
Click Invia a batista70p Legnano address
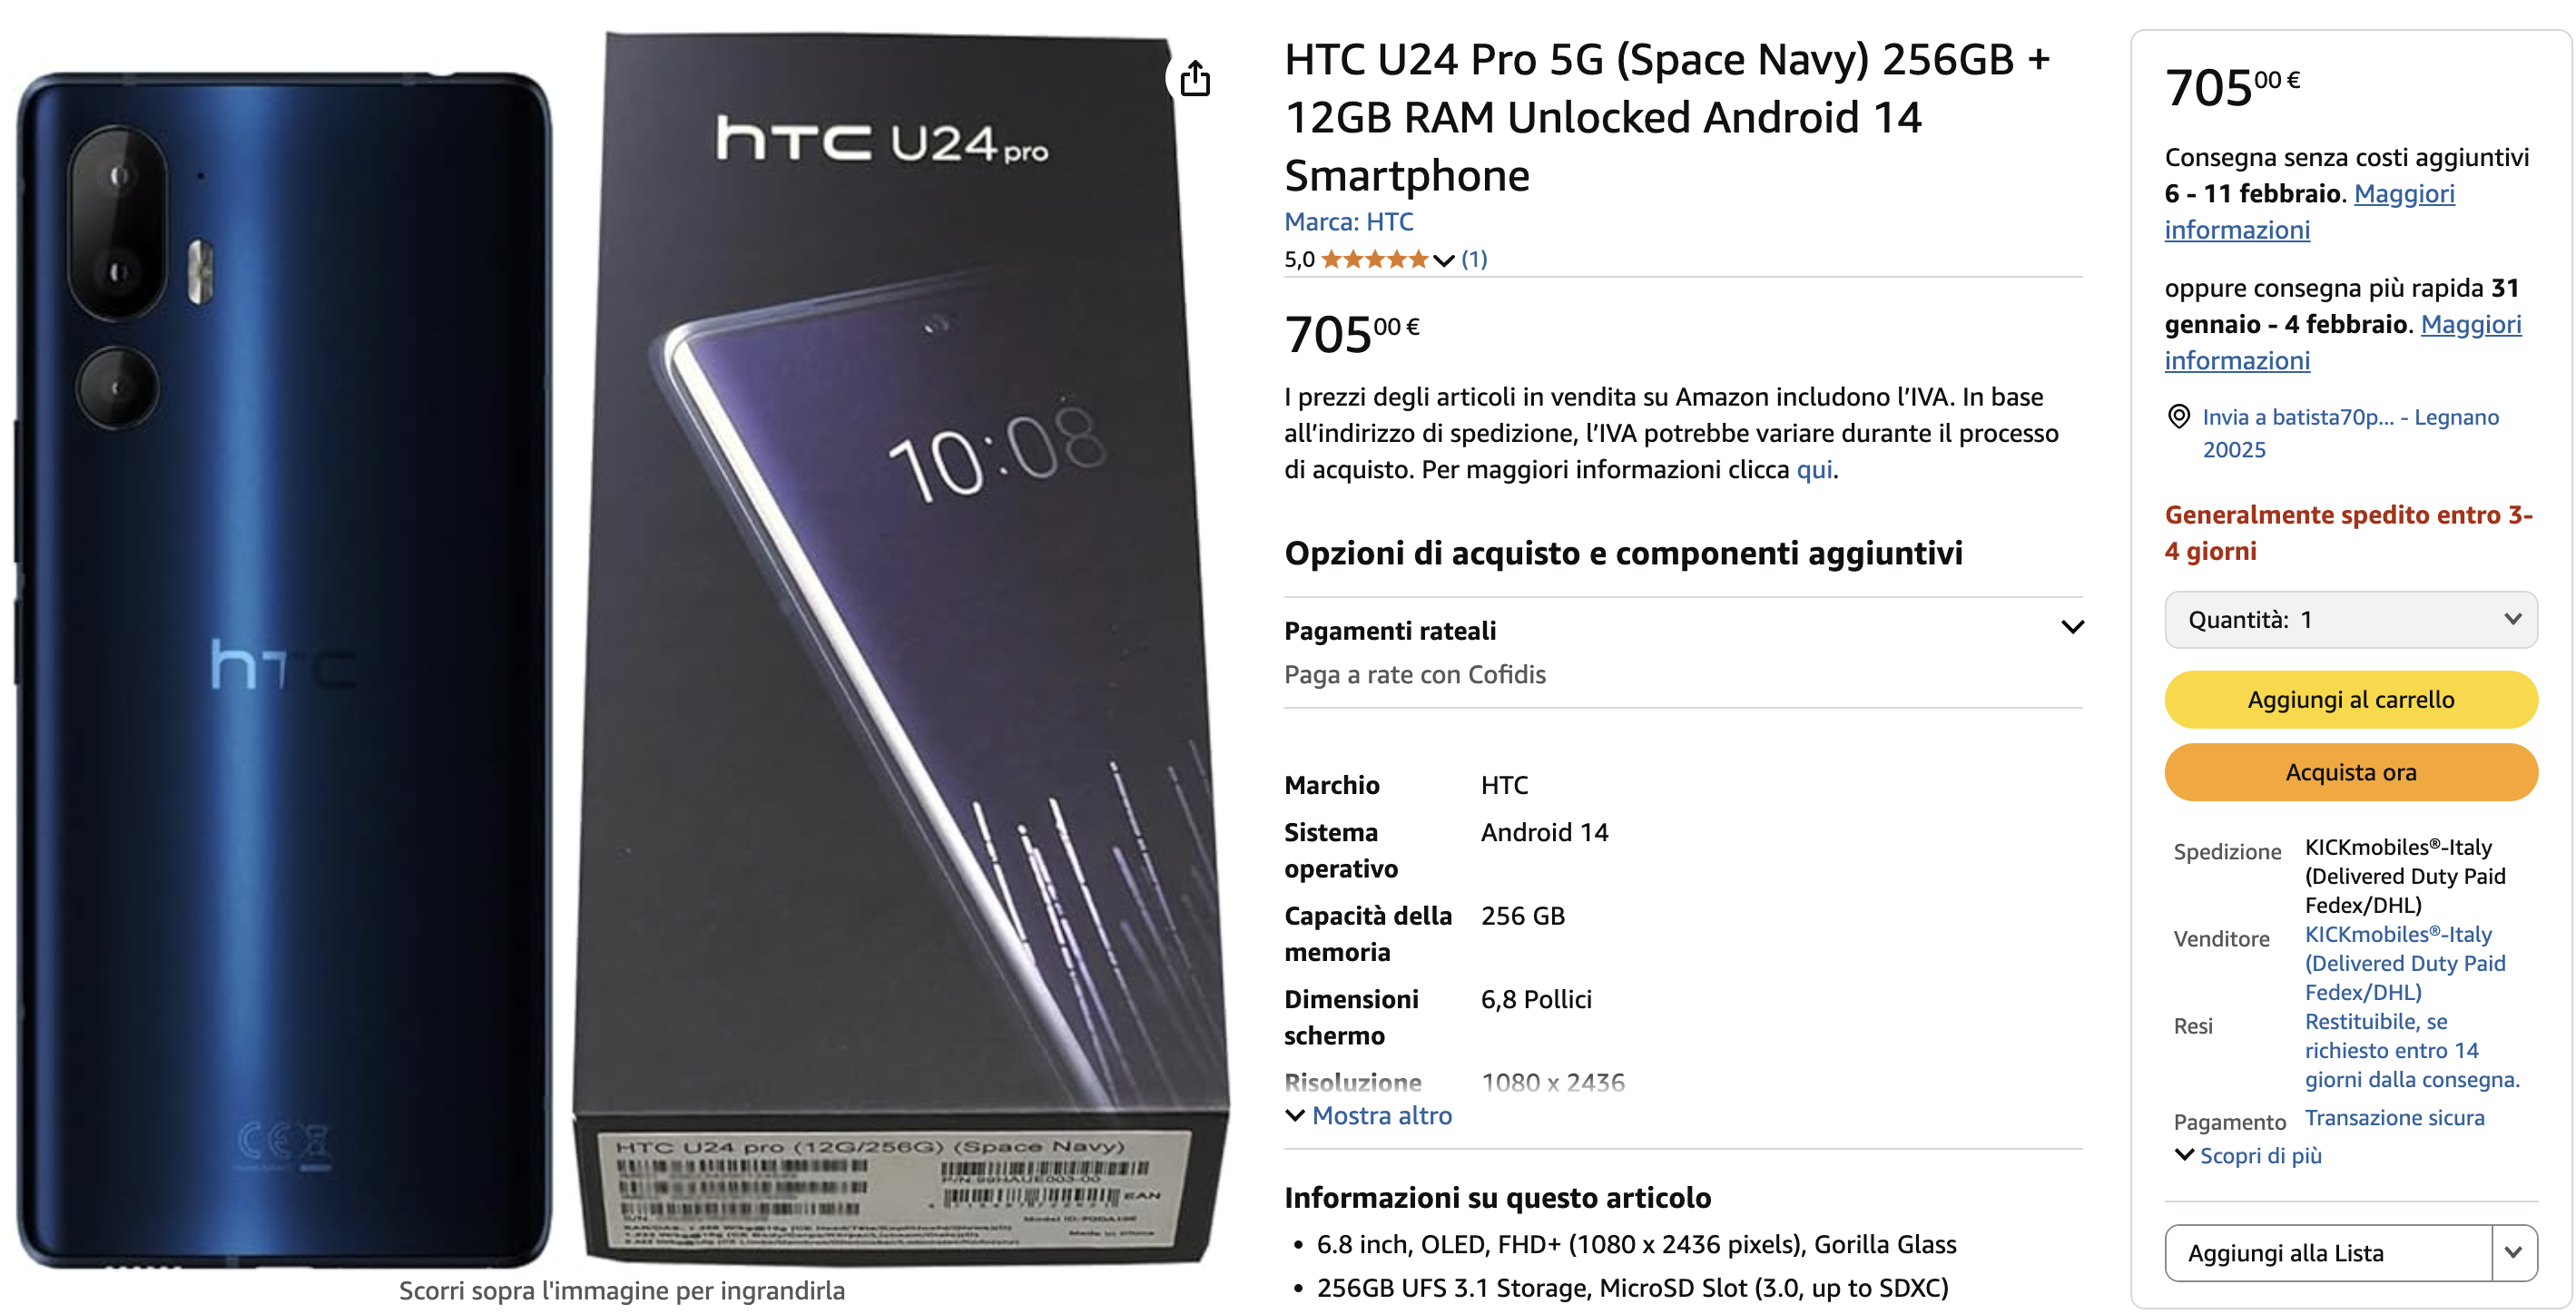tap(2350, 432)
